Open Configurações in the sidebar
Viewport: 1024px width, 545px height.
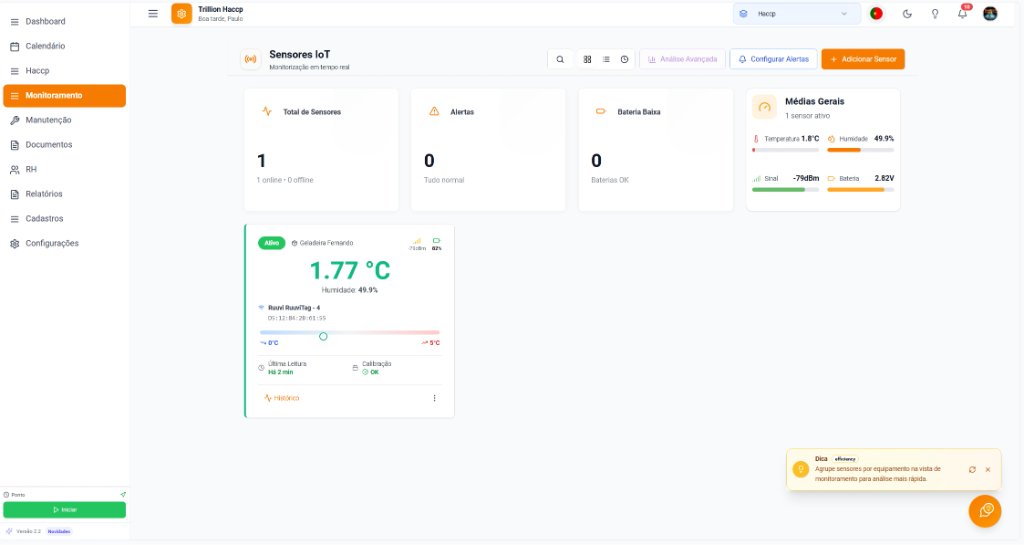pos(64,243)
